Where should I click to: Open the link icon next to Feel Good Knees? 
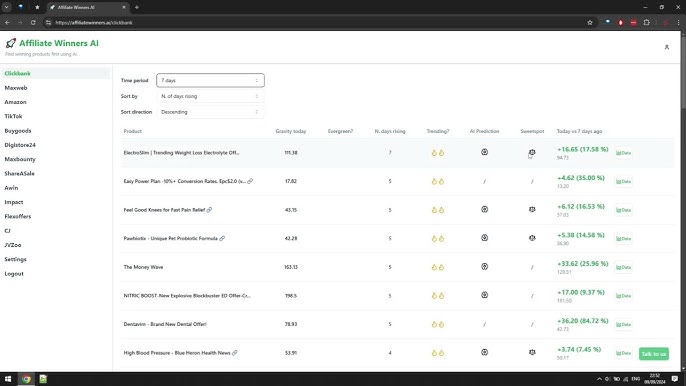(210, 210)
